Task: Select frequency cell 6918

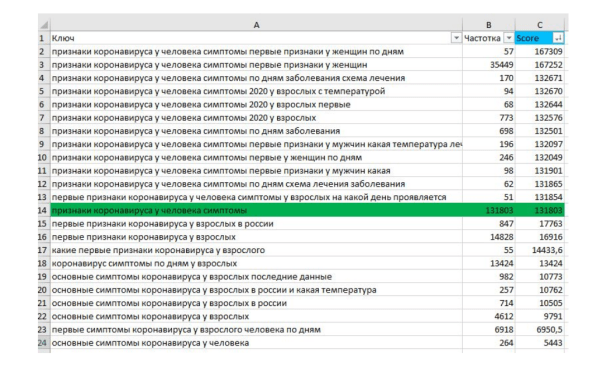Action: [489, 330]
